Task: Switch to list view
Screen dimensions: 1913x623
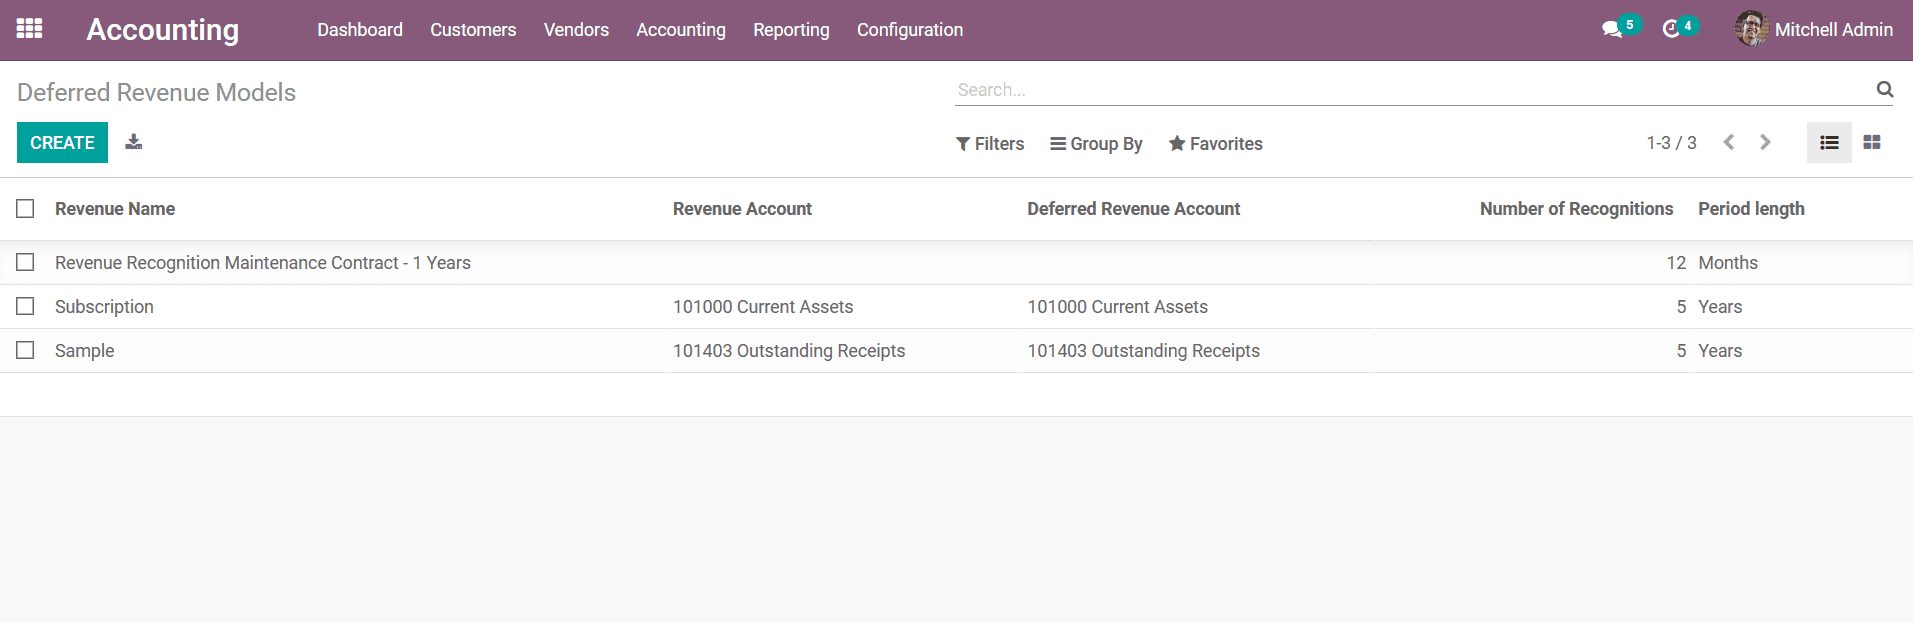Action: (1829, 143)
